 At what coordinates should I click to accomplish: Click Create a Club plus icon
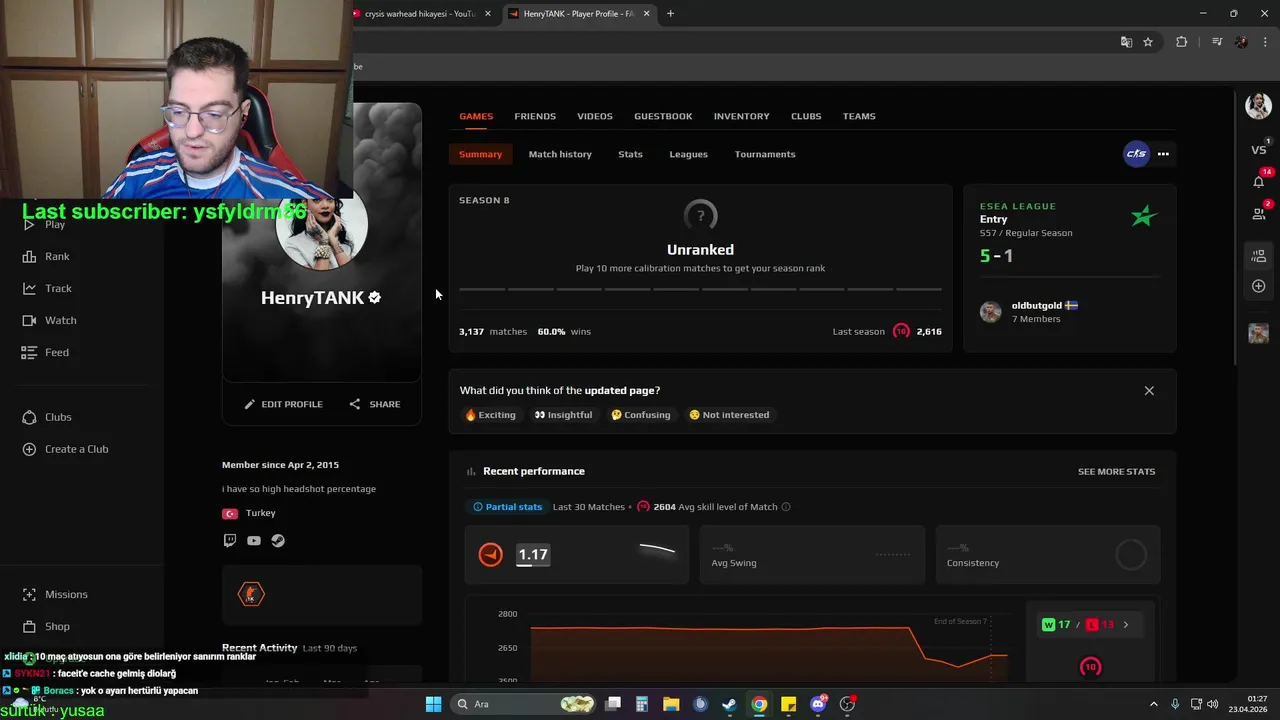point(29,449)
